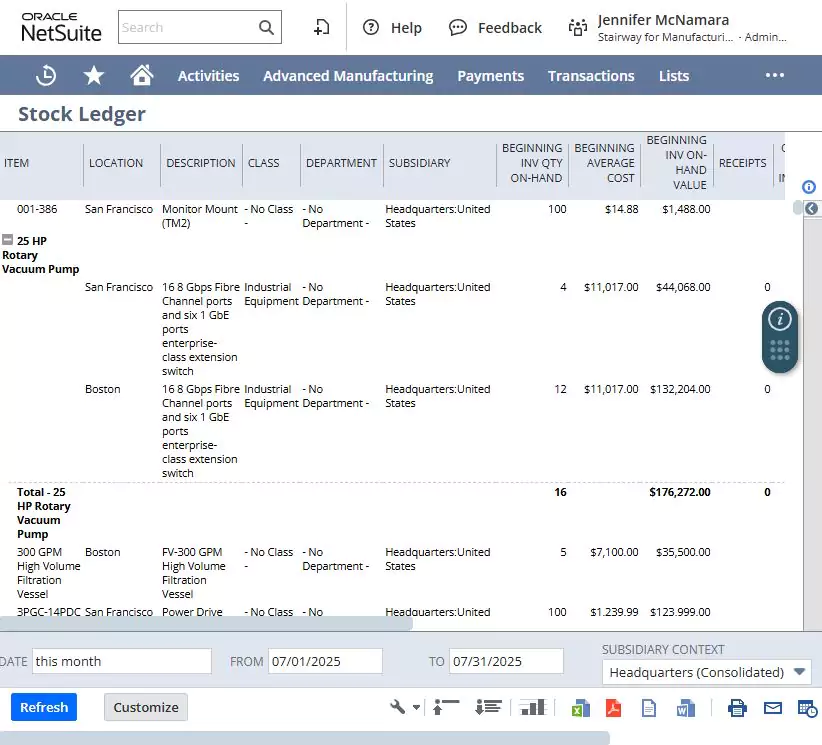Print the Stock Ledger report

pyautogui.click(x=737, y=708)
